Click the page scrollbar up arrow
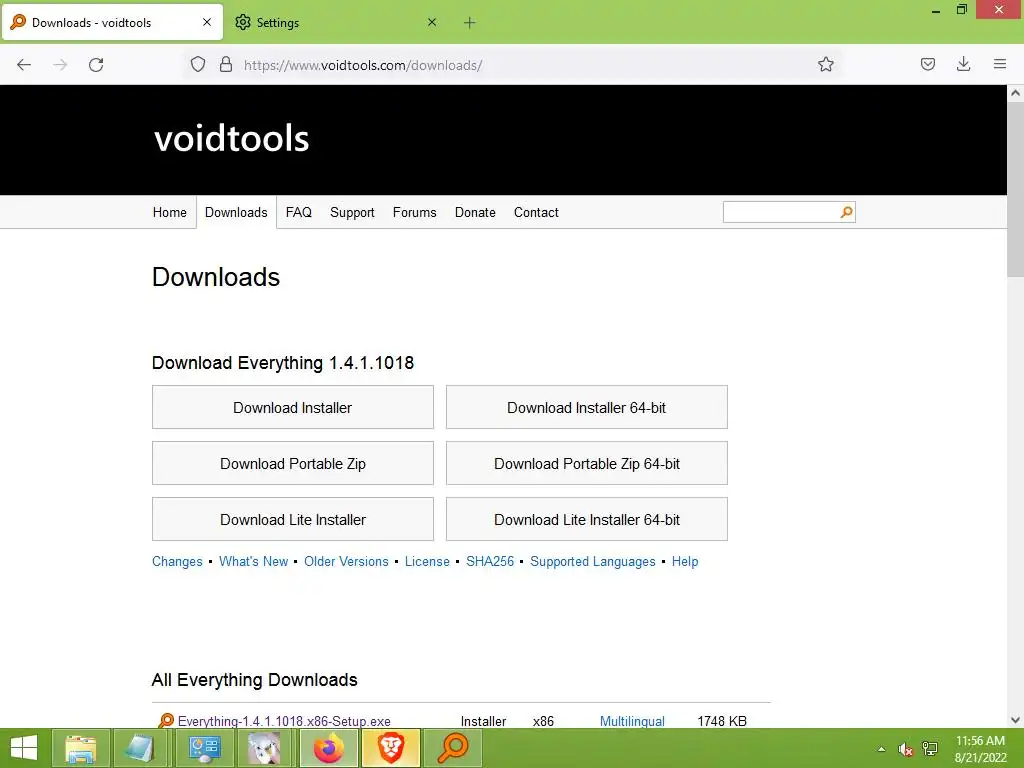 [x=1015, y=93]
